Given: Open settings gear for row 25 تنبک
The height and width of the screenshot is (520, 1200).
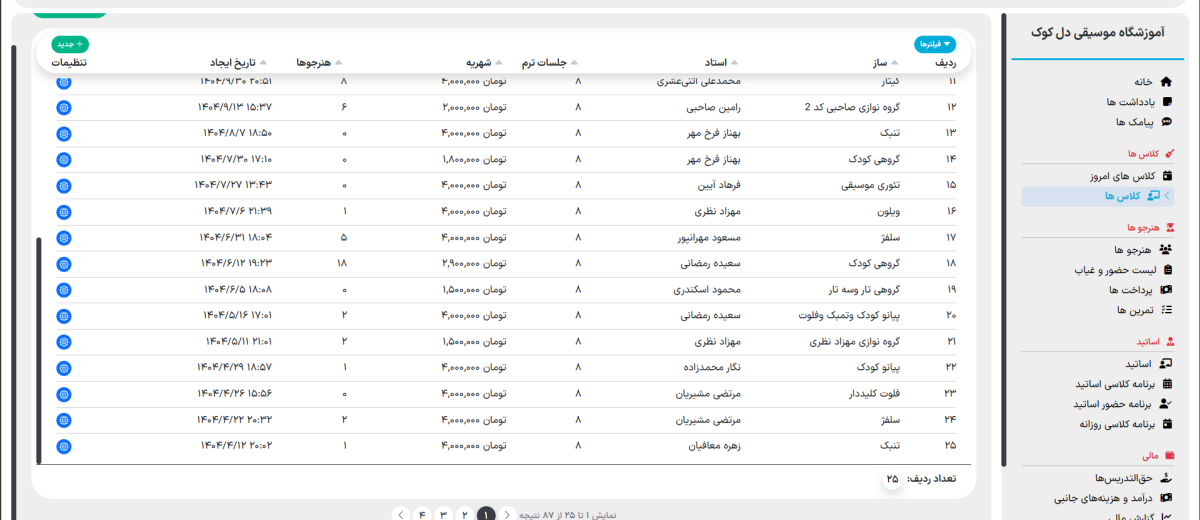Looking at the screenshot, I should click(64, 445).
